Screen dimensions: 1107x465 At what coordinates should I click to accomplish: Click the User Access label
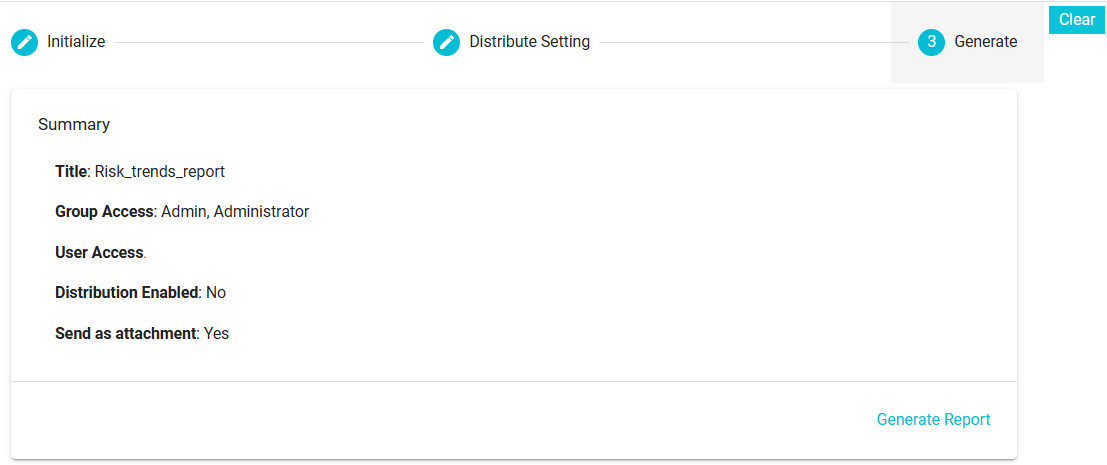100,253
